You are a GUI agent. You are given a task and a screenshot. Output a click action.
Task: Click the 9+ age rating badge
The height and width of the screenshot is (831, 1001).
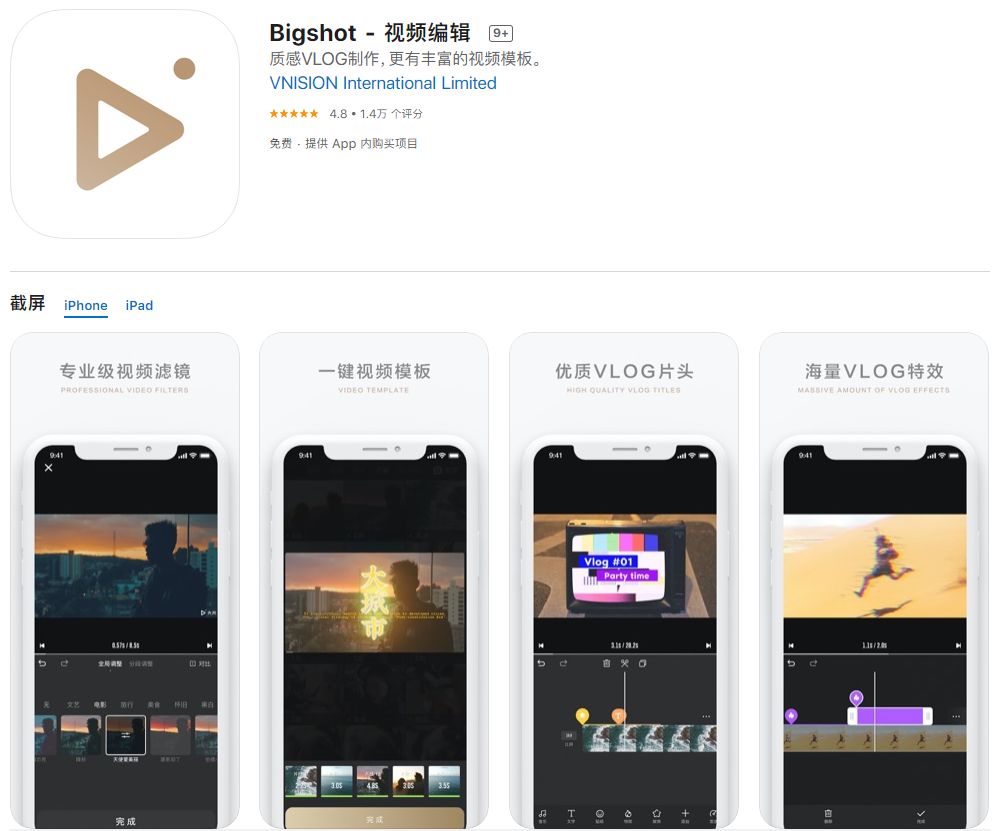tap(501, 33)
